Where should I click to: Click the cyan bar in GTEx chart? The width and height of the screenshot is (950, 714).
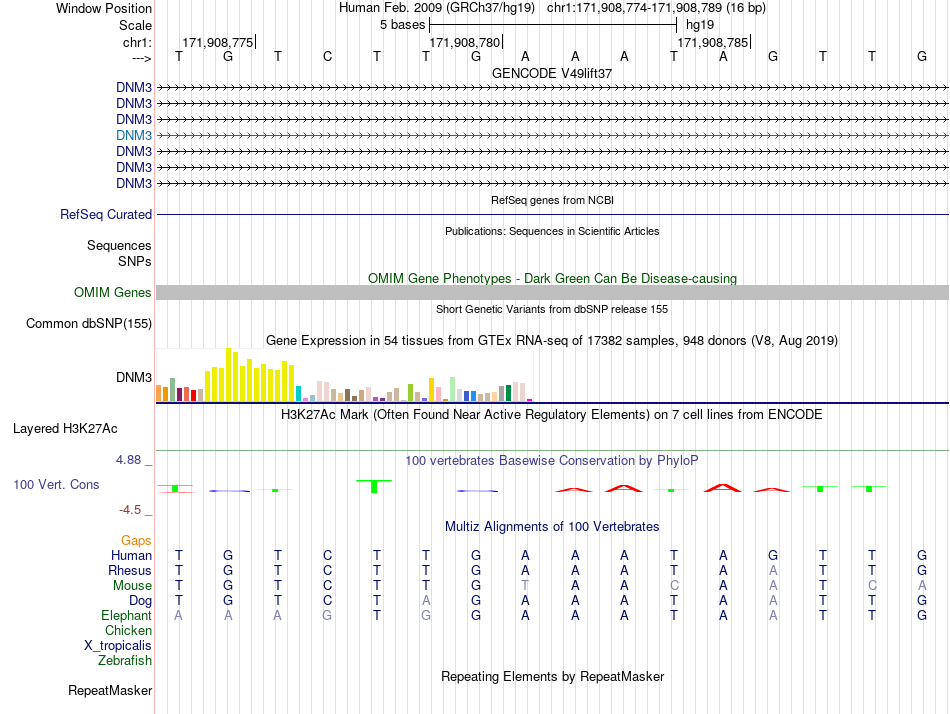pos(298,394)
